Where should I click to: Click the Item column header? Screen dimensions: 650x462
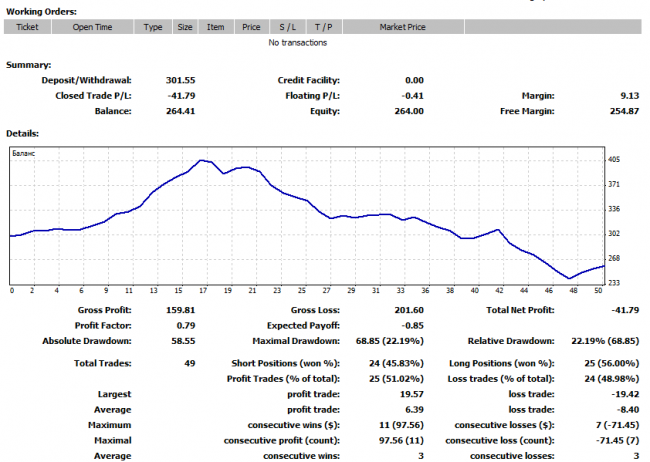pos(215,27)
